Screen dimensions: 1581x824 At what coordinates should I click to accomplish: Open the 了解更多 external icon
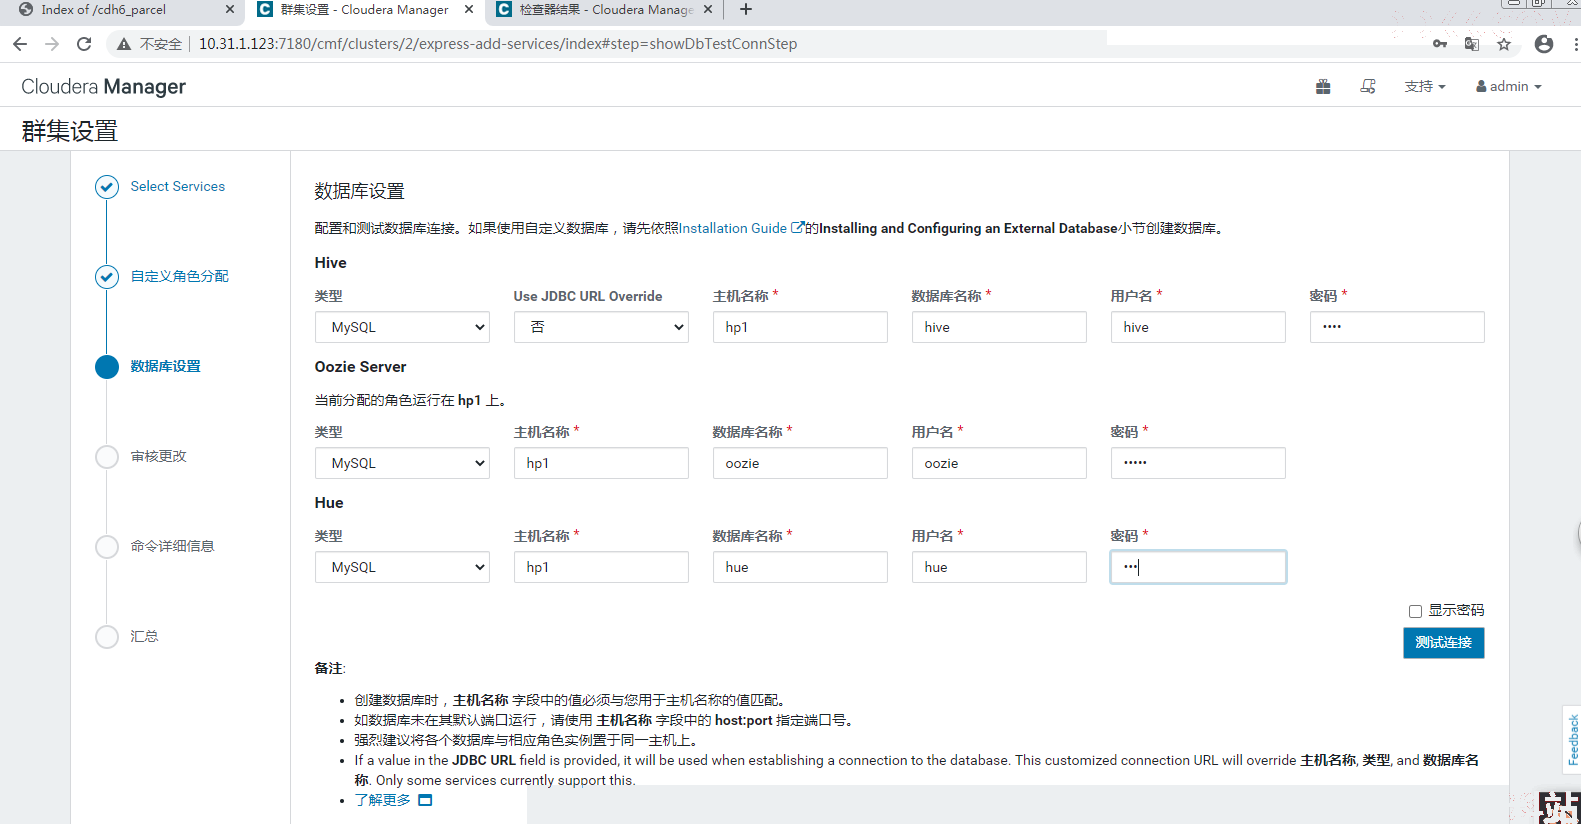425,800
